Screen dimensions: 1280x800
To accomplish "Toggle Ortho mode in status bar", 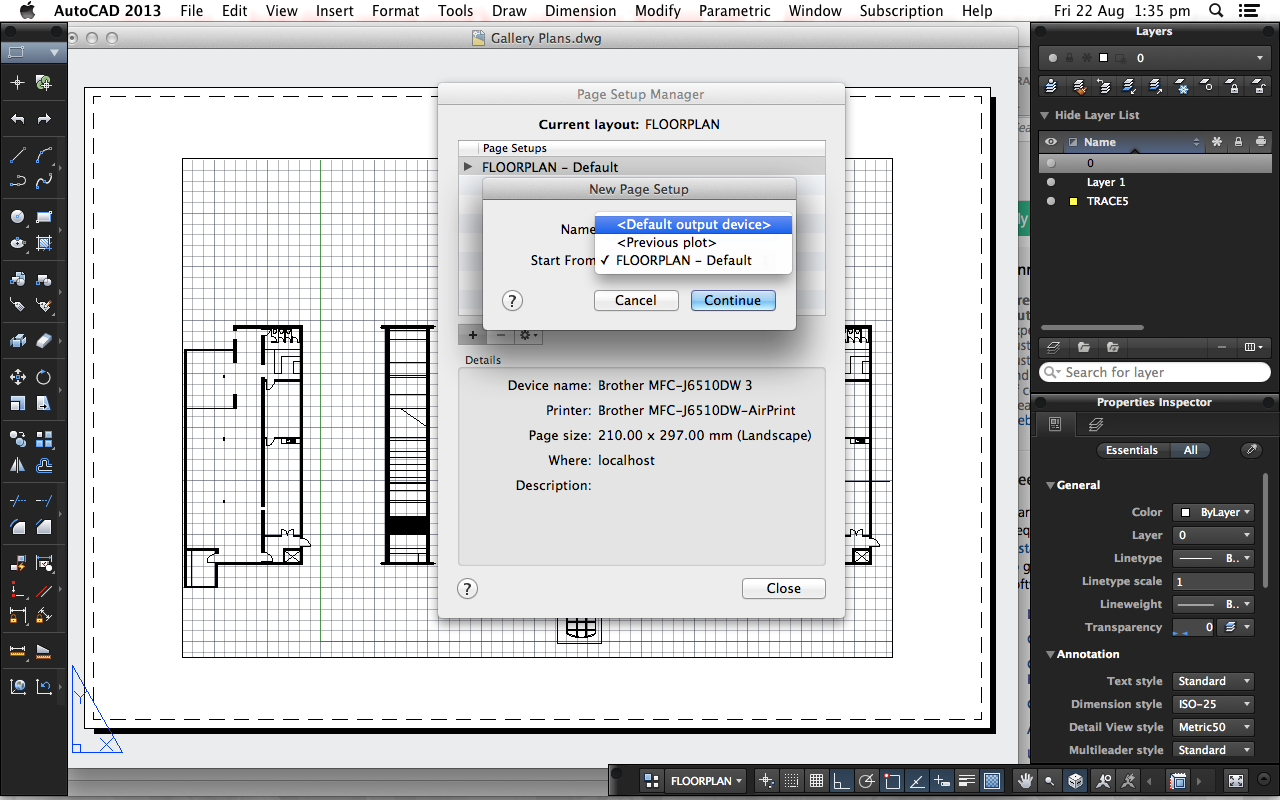I will pyautogui.click(x=842, y=781).
